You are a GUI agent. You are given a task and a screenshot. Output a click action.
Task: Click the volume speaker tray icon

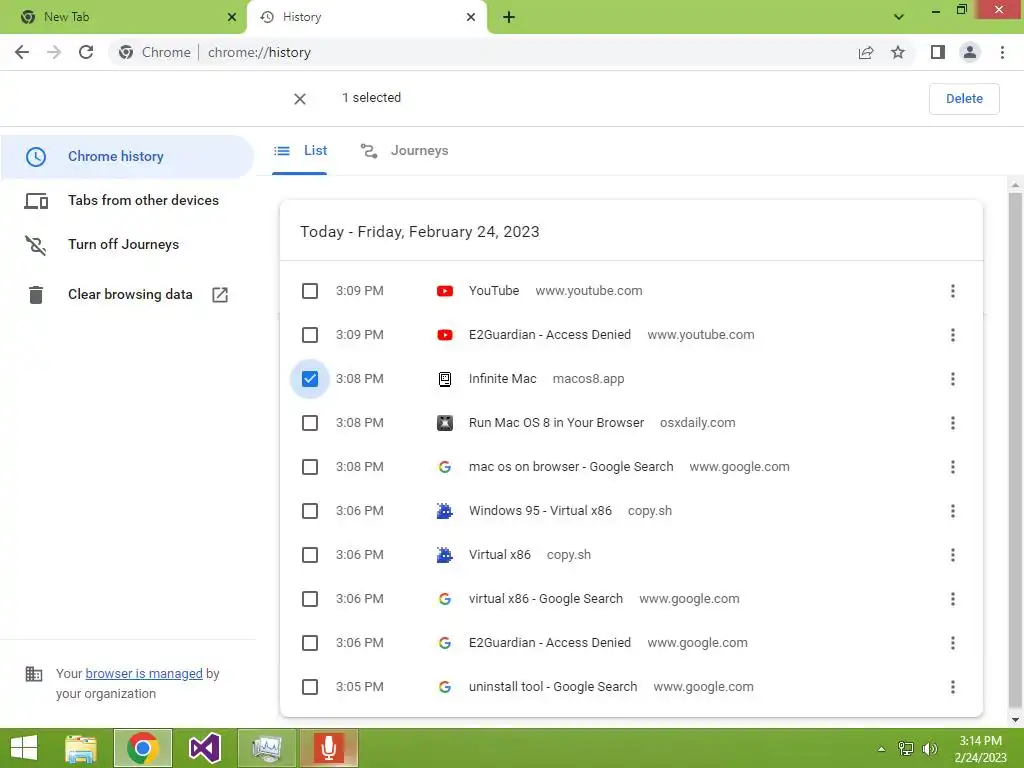point(929,748)
